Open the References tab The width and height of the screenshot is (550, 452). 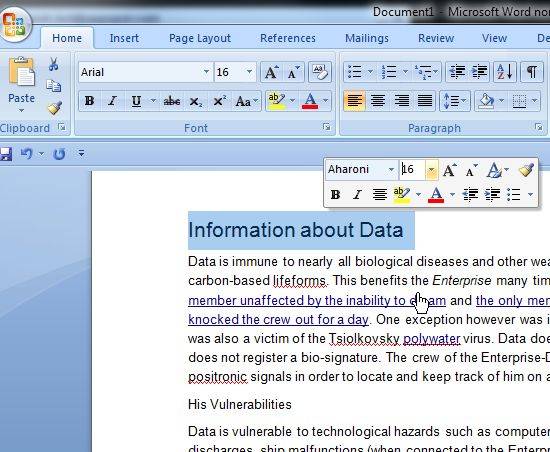click(x=288, y=38)
